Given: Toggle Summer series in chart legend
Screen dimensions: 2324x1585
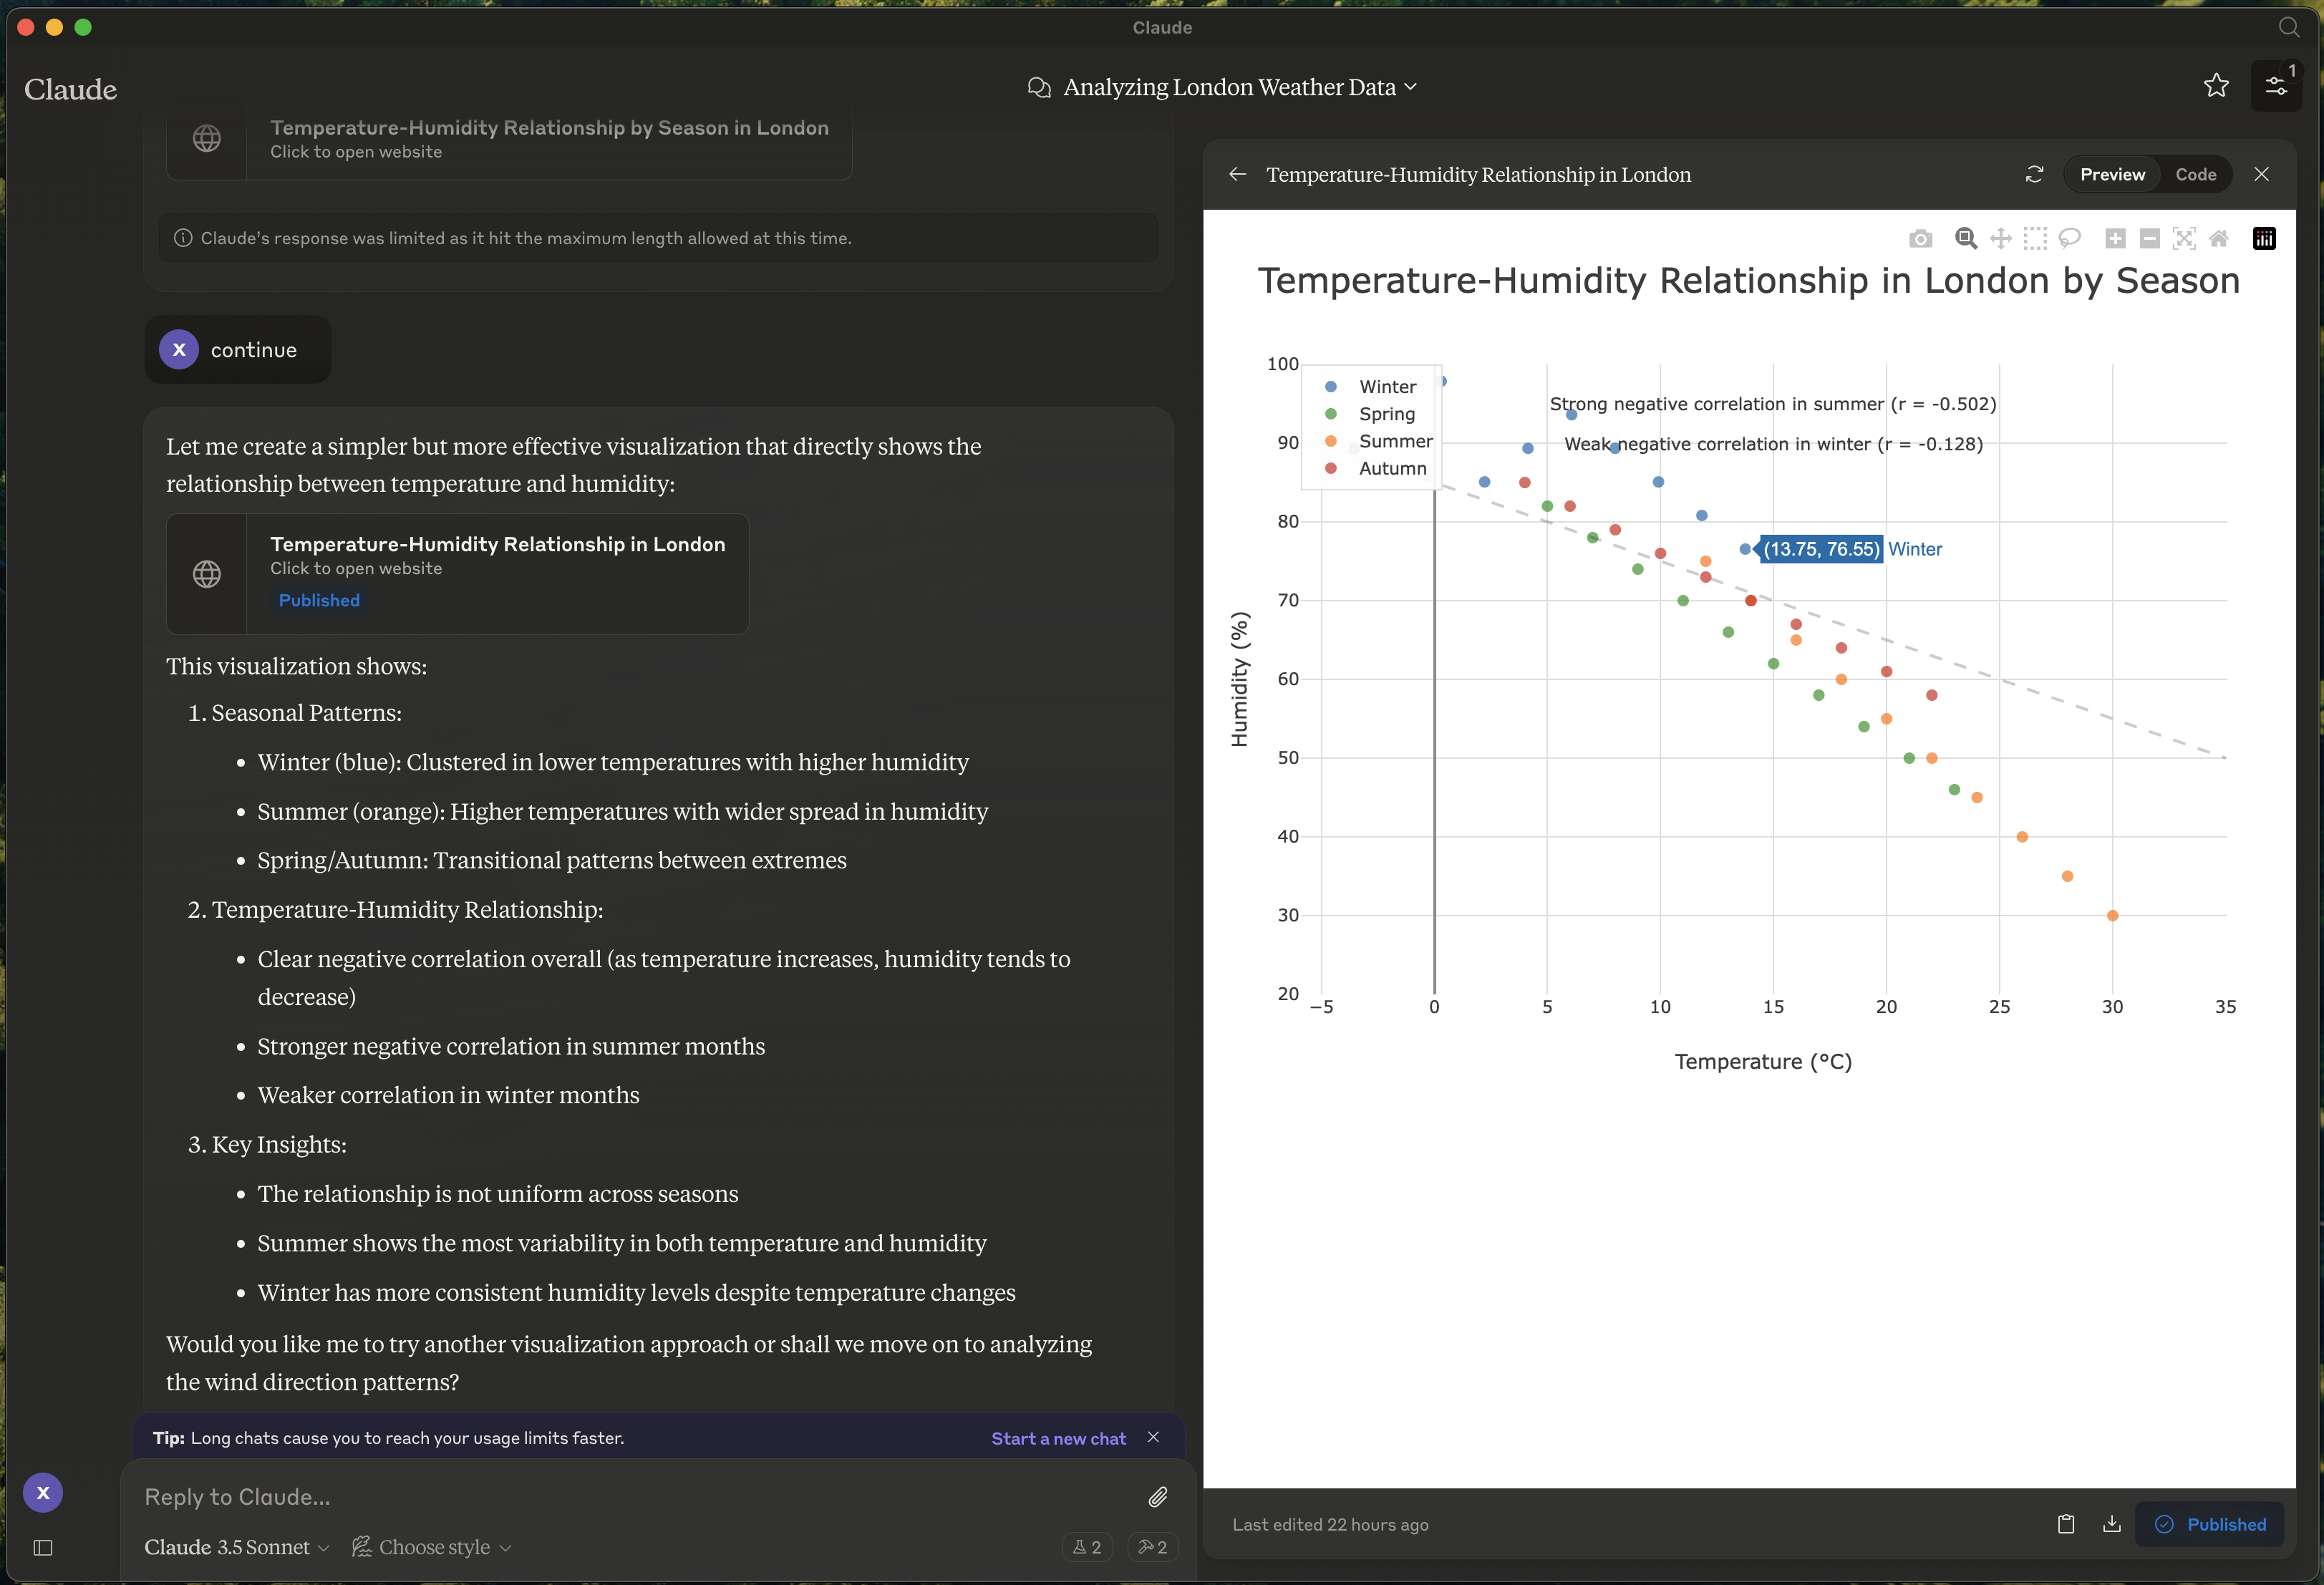Looking at the screenshot, I should pyautogui.click(x=1395, y=441).
